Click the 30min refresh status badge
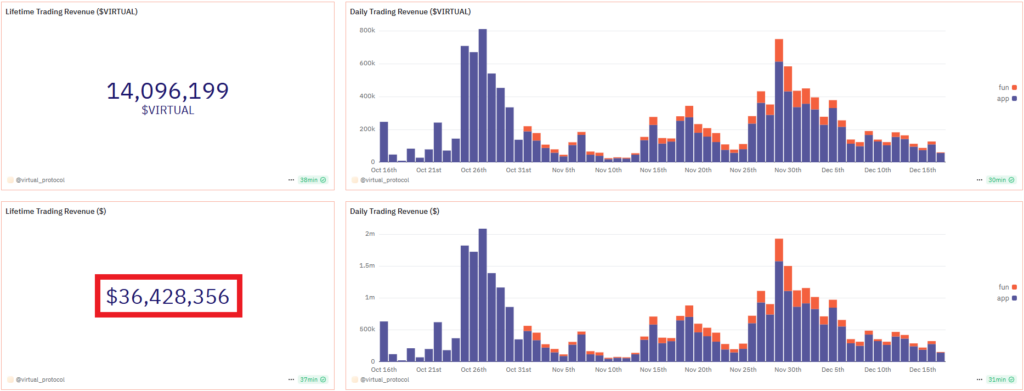 click(1000, 180)
